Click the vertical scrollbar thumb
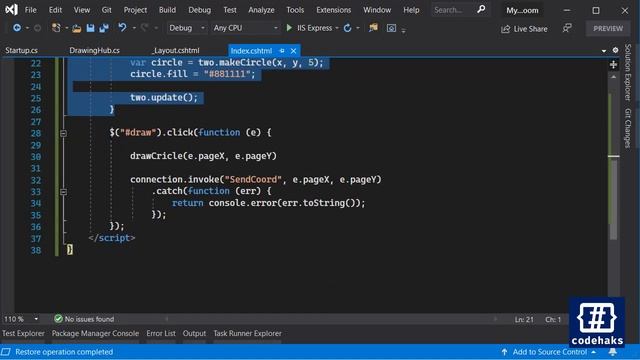This screenshot has height=360, width=640. (x=613, y=199)
